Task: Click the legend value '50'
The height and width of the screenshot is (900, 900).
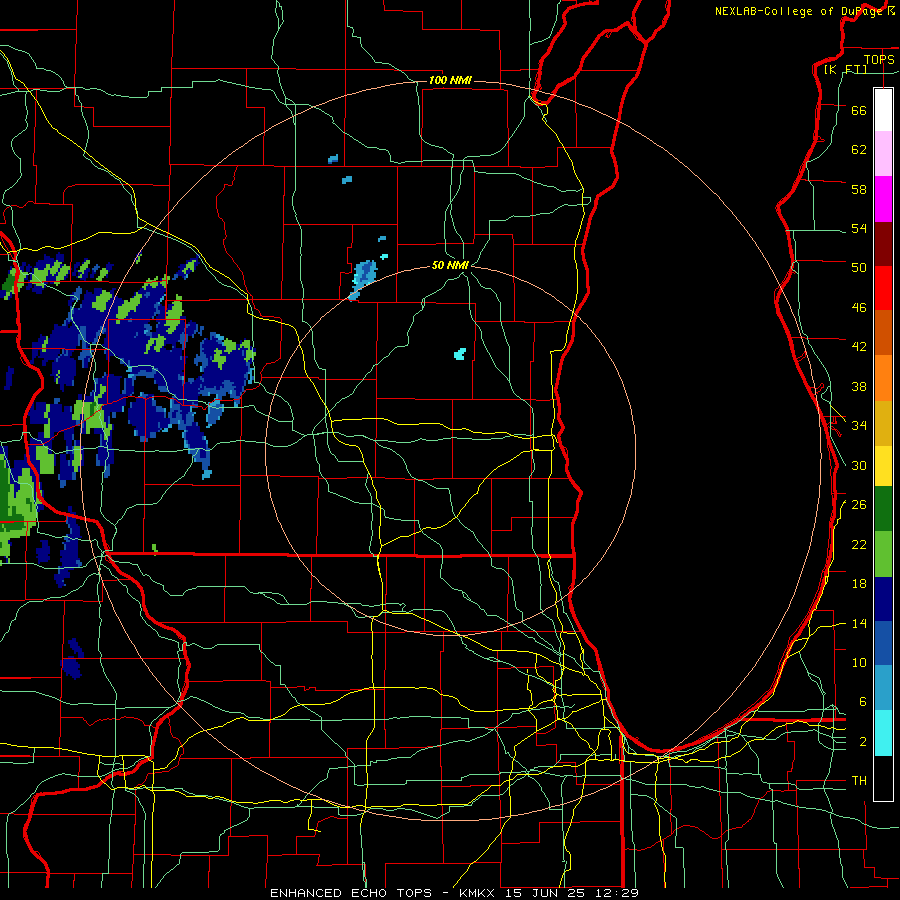Action: pos(859,267)
